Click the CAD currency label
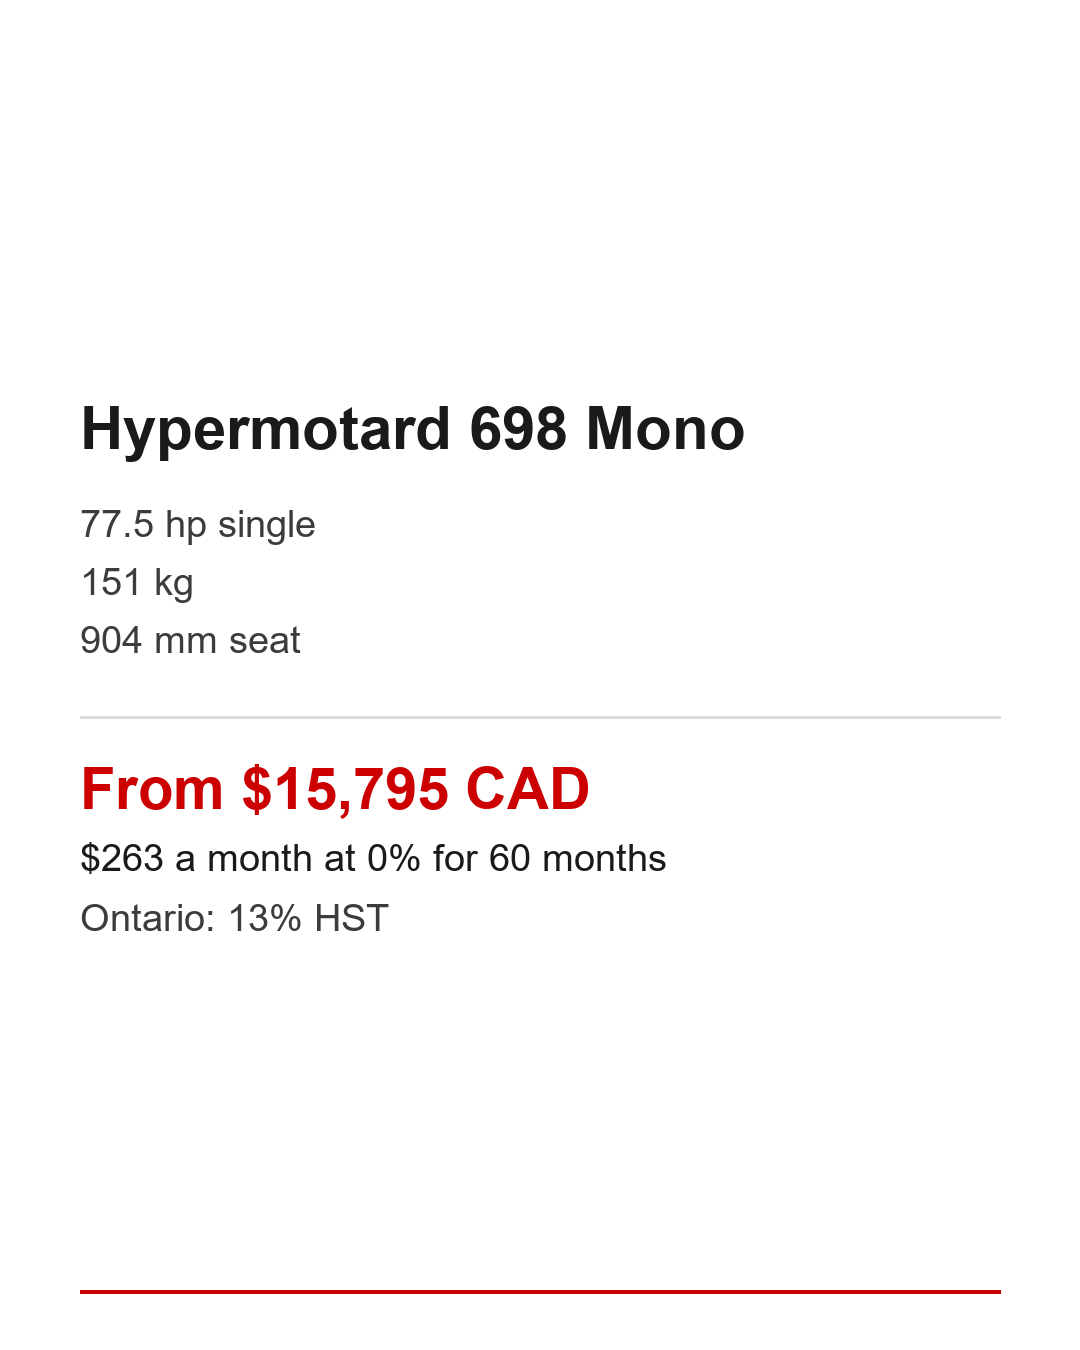The height and width of the screenshot is (1350, 1080). click(527, 789)
